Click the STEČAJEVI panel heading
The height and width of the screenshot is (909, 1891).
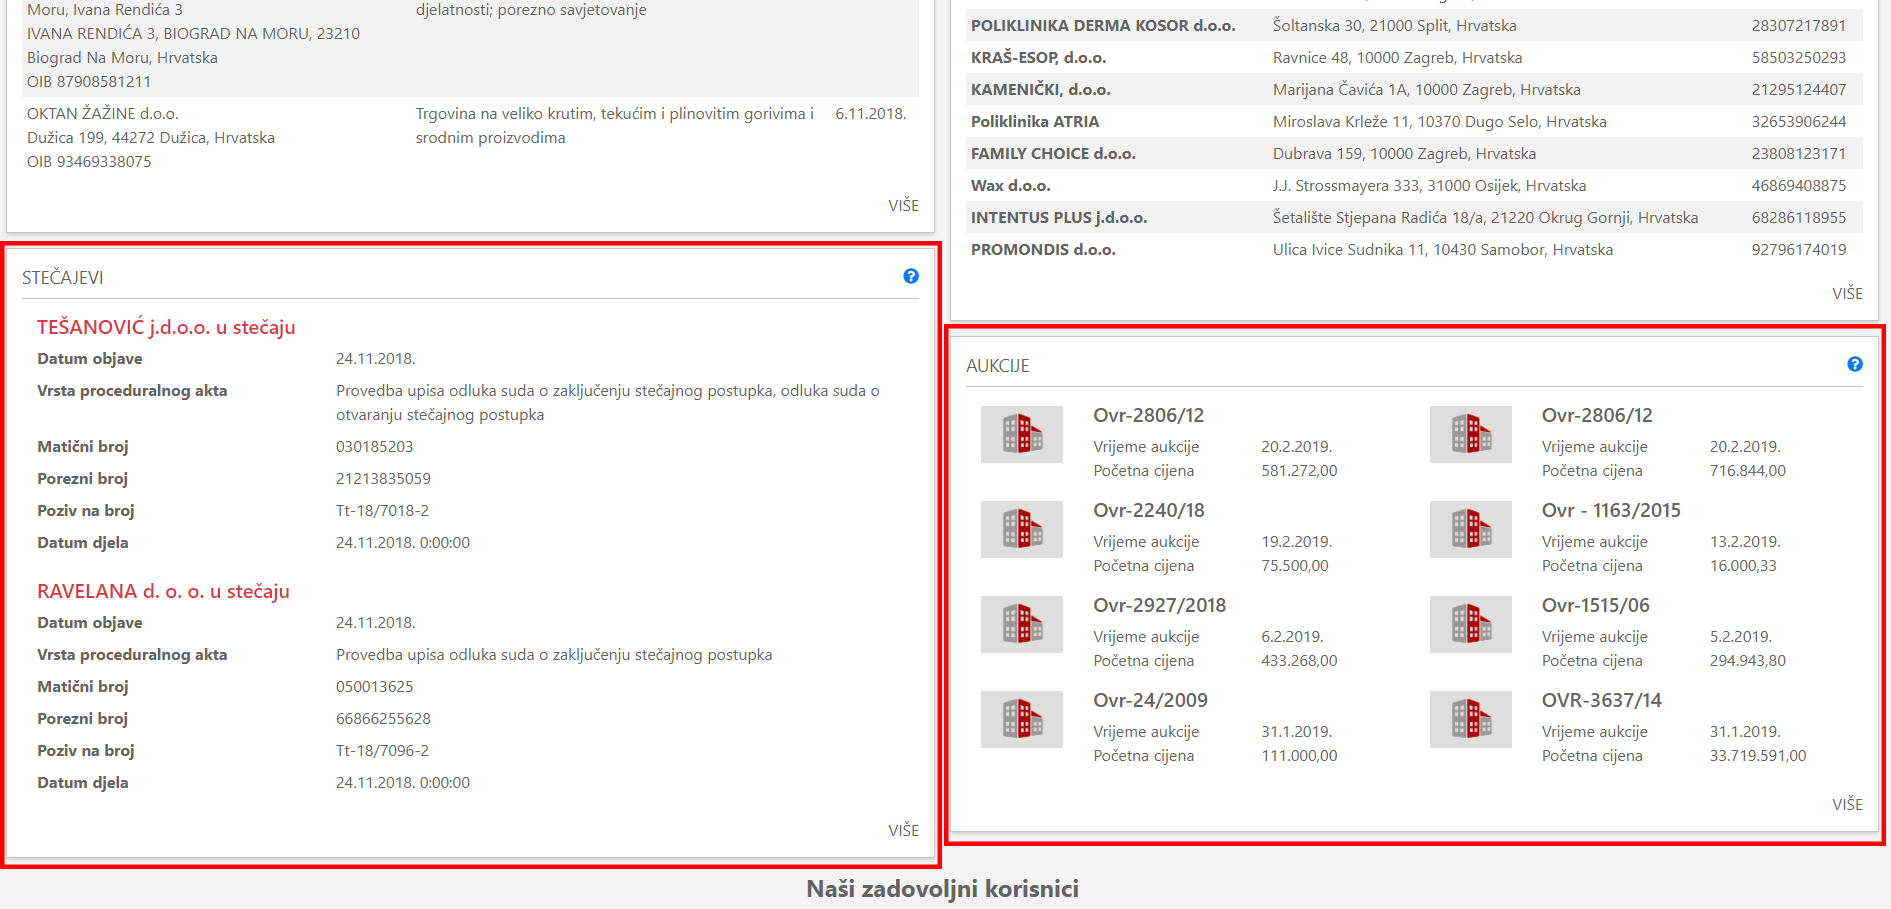pyautogui.click(x=62, y=277)
